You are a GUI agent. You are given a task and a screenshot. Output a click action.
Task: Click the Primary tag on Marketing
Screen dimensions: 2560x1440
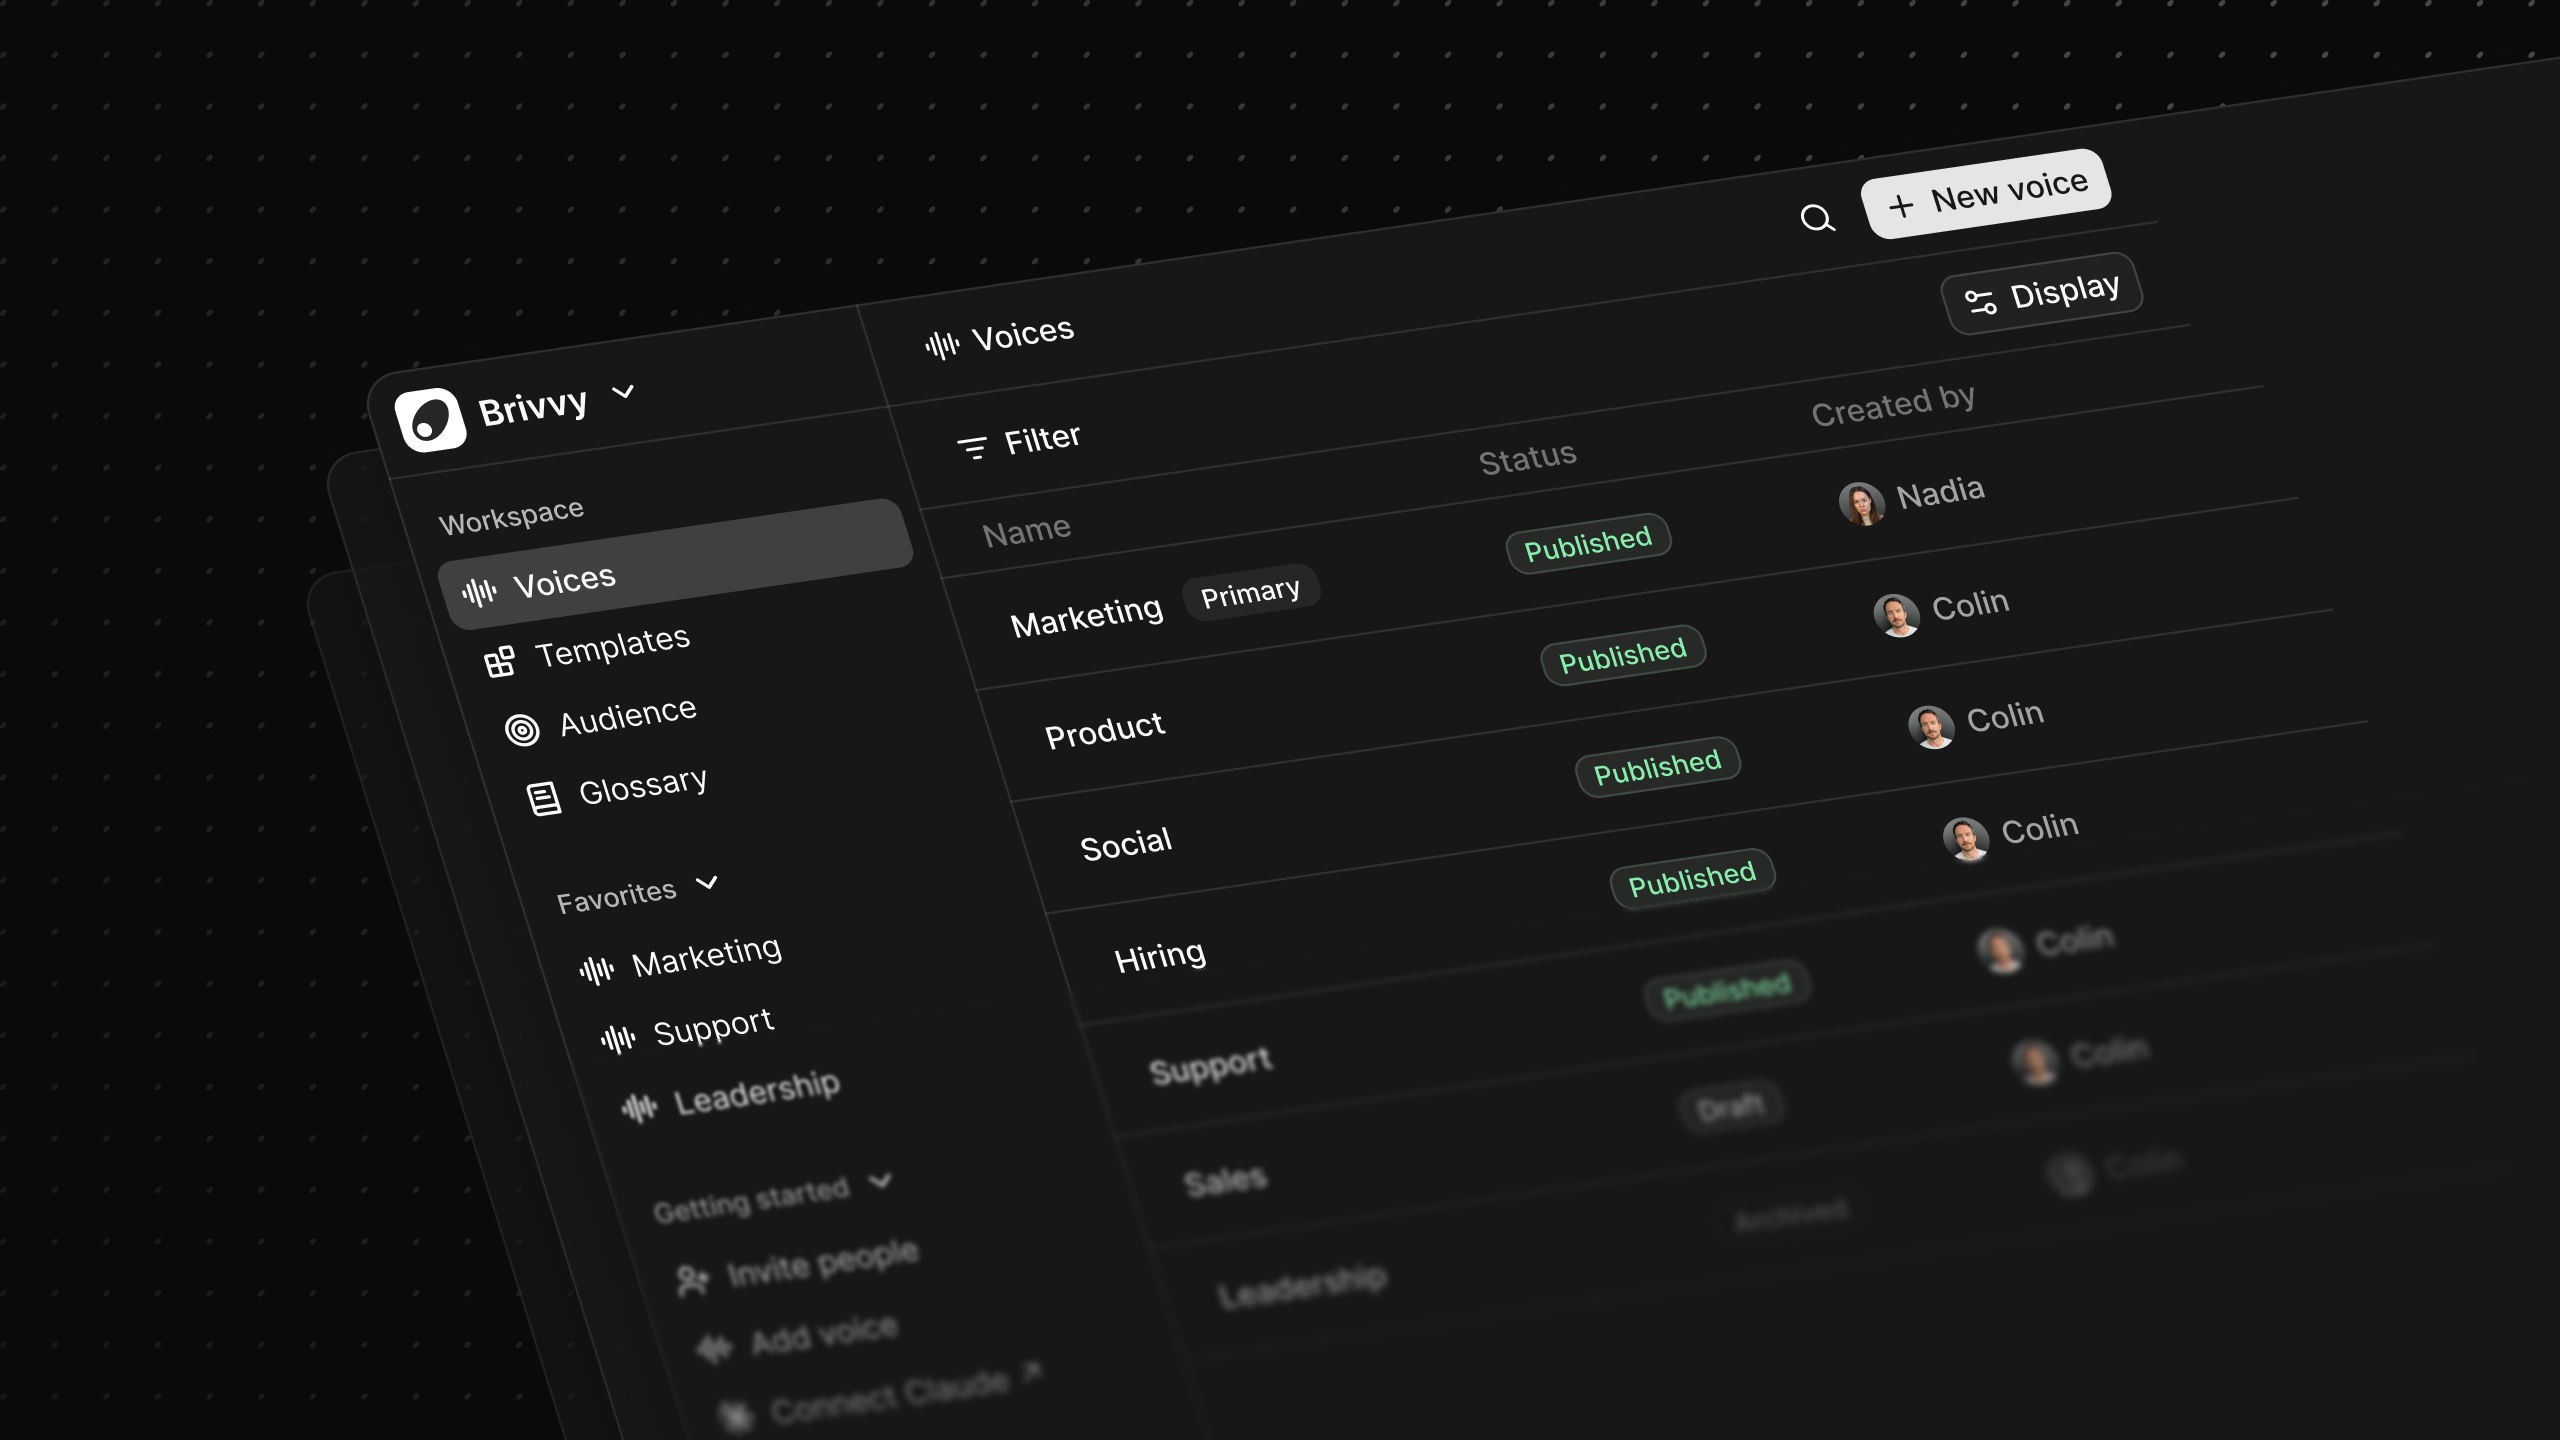[1250, 593]
